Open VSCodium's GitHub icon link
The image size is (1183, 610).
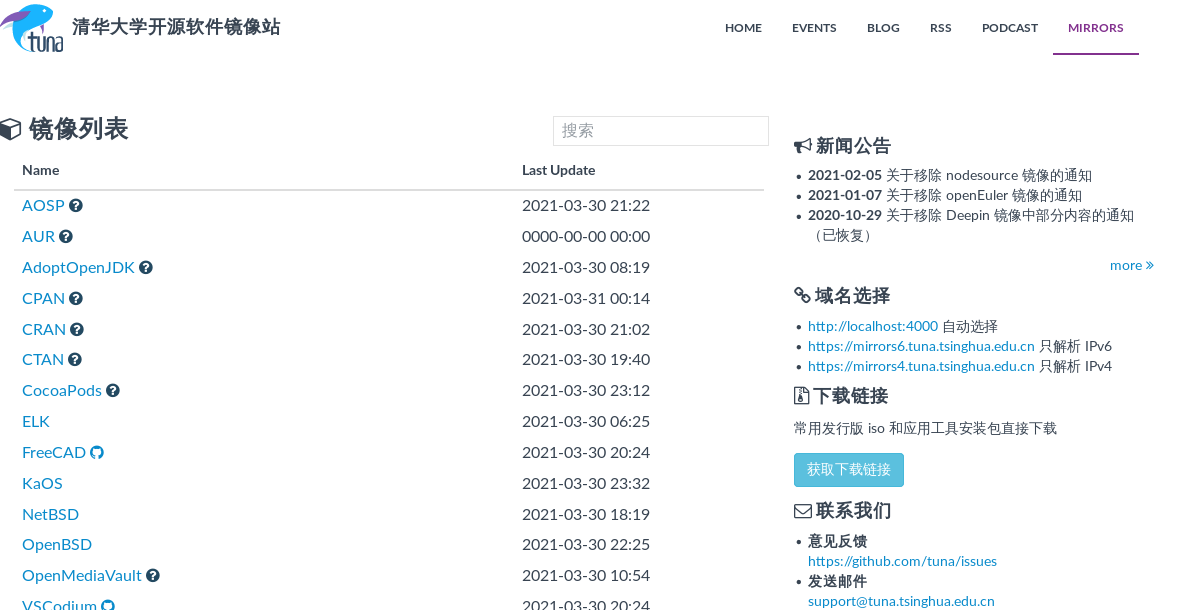(x=110, y=604)
